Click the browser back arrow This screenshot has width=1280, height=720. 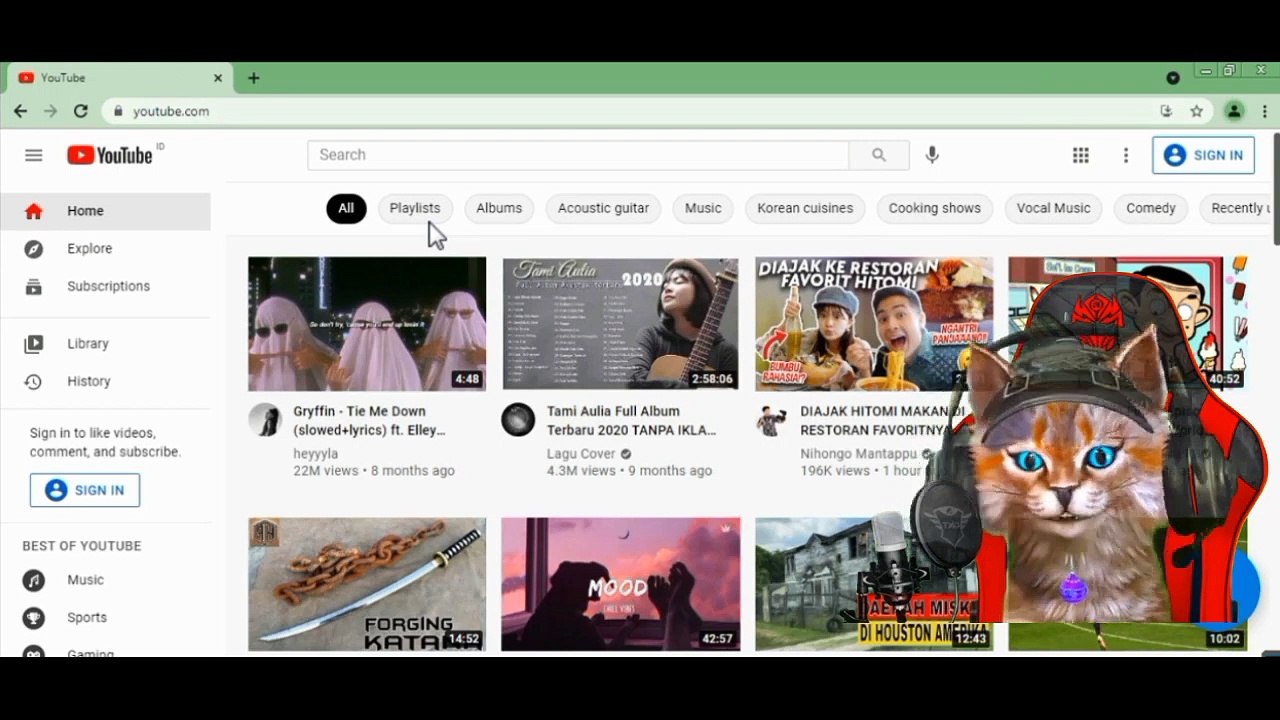coord(20,111)
